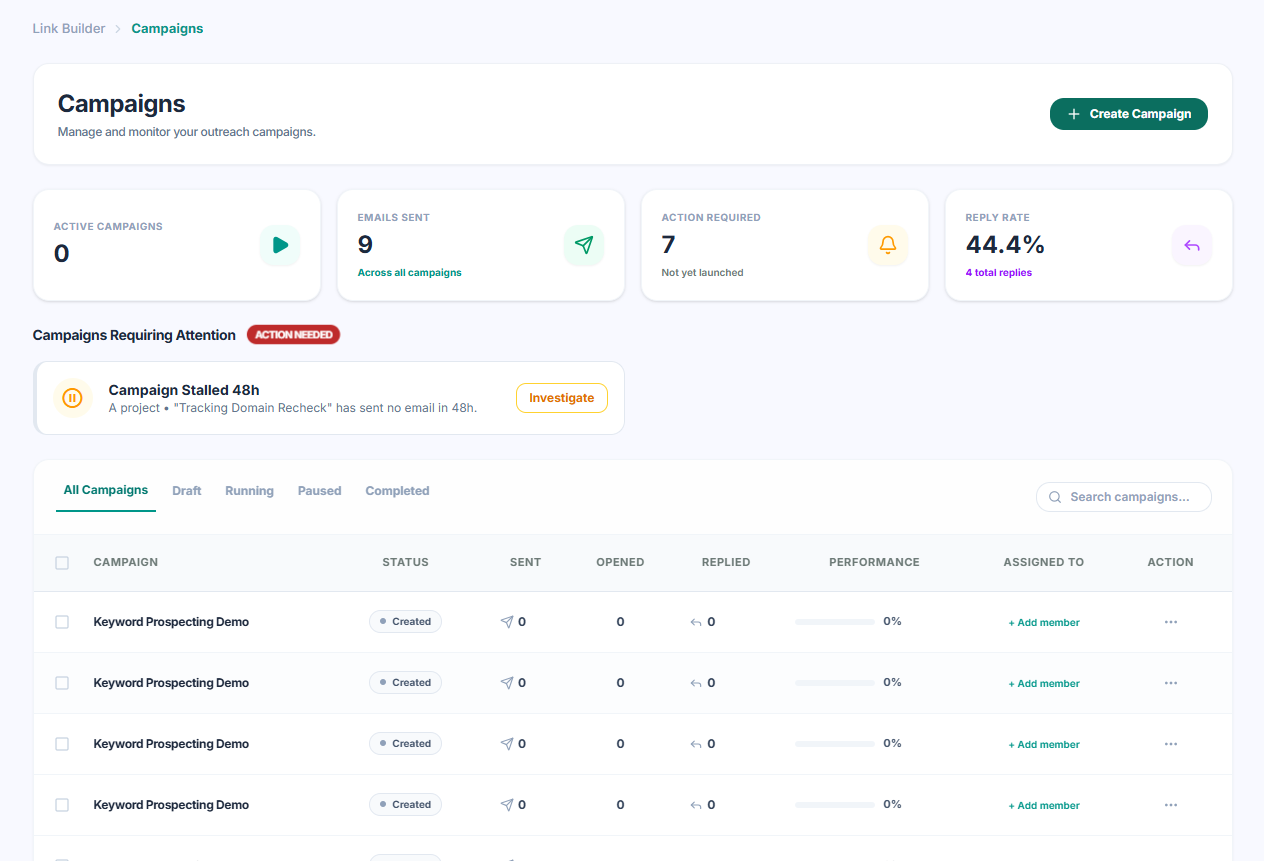Image resolution: width=1264 pixels, height=861 pixels.
Task: Click Add member in the first row
Action: [1044, 623]
